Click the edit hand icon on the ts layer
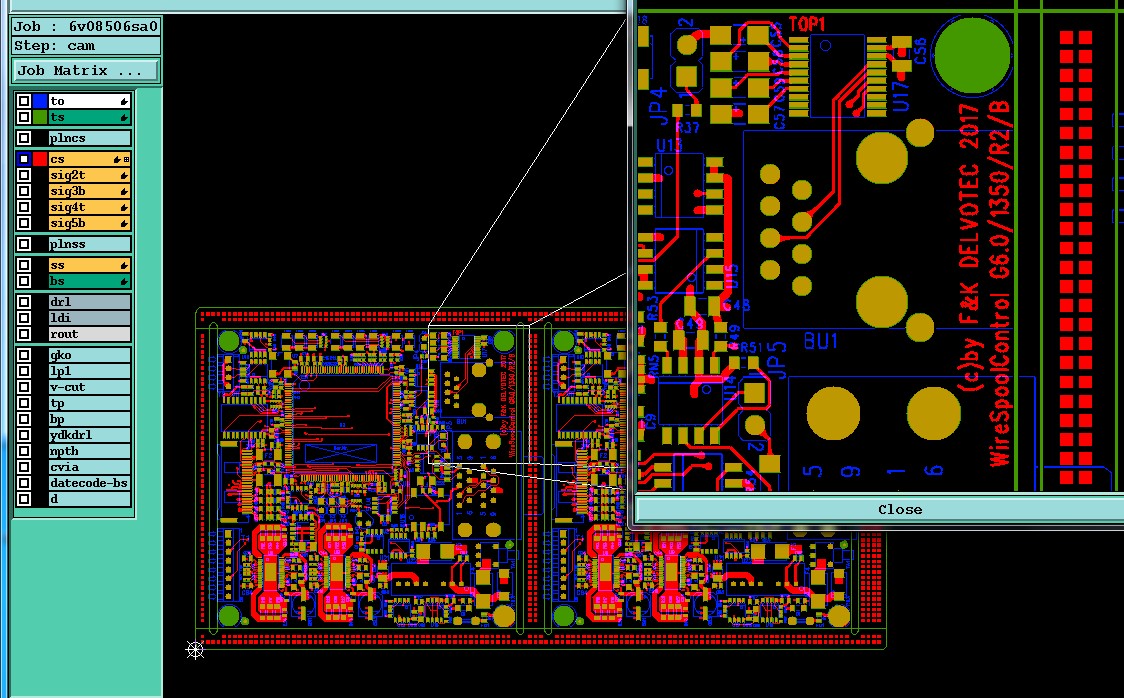Image resolution: width=1124 pixels, height=698 pixels. [x=124, y=118]
